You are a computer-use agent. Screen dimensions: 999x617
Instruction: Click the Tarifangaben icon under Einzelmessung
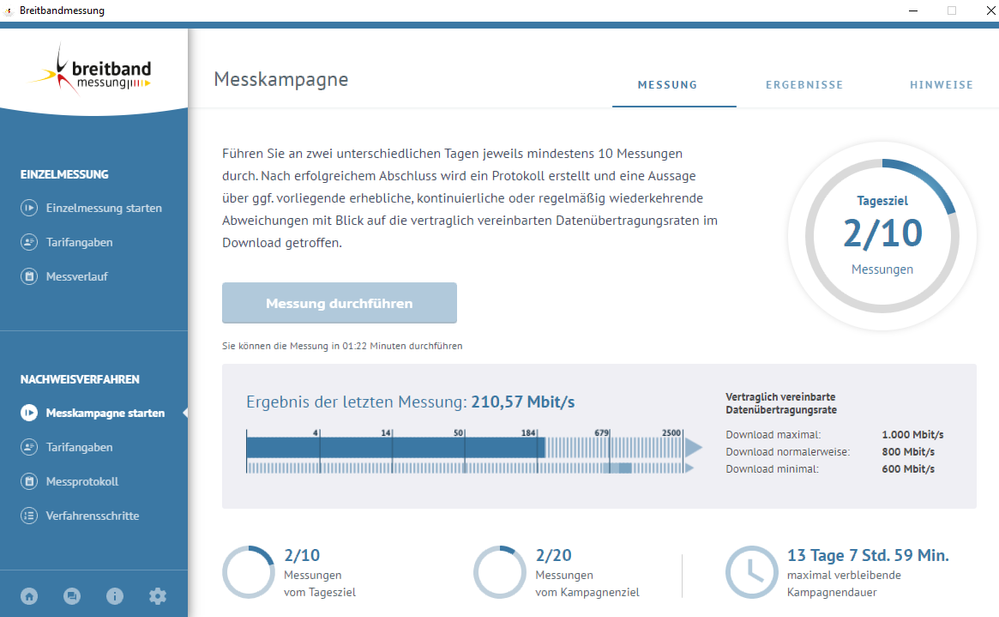[x=29, y=242]
